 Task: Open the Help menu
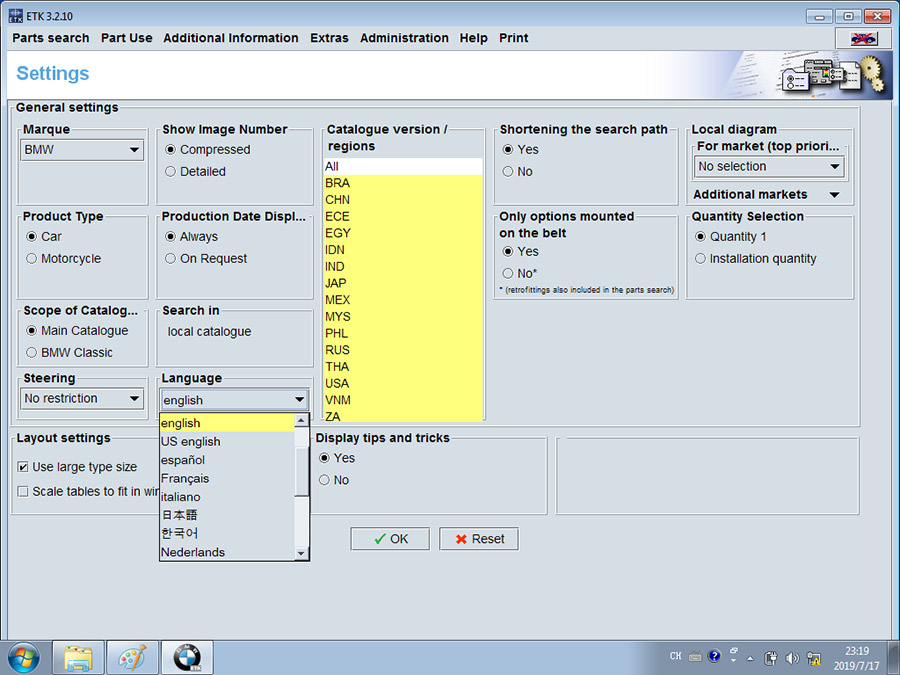474,38
